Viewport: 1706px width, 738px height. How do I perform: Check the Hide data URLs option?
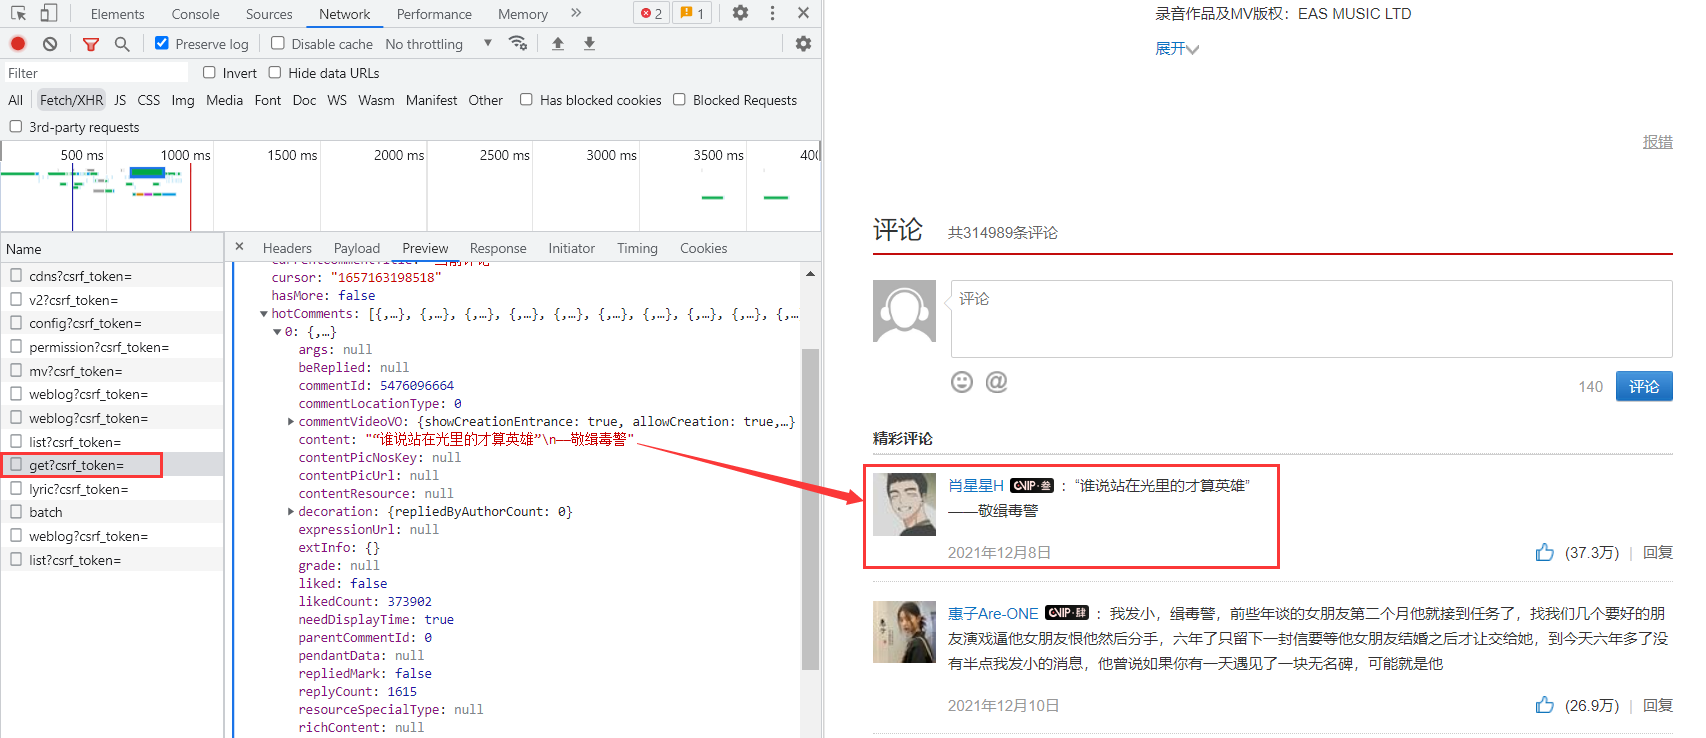point(275,72)
